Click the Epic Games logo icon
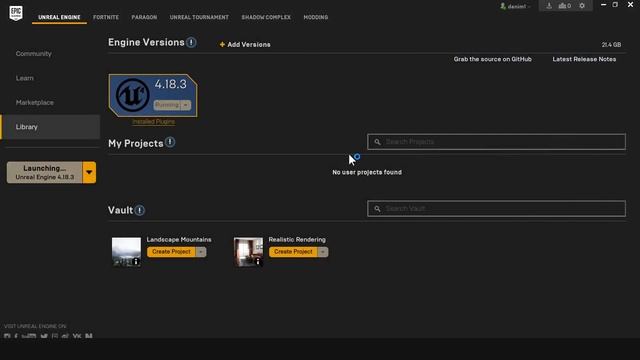This screenshot has width=640, height=360. pos(16,13)
